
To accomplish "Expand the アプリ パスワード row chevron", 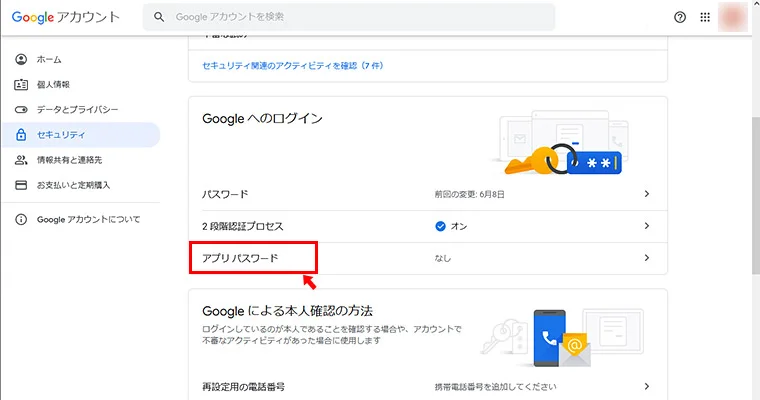I will [x=647, y=258].
